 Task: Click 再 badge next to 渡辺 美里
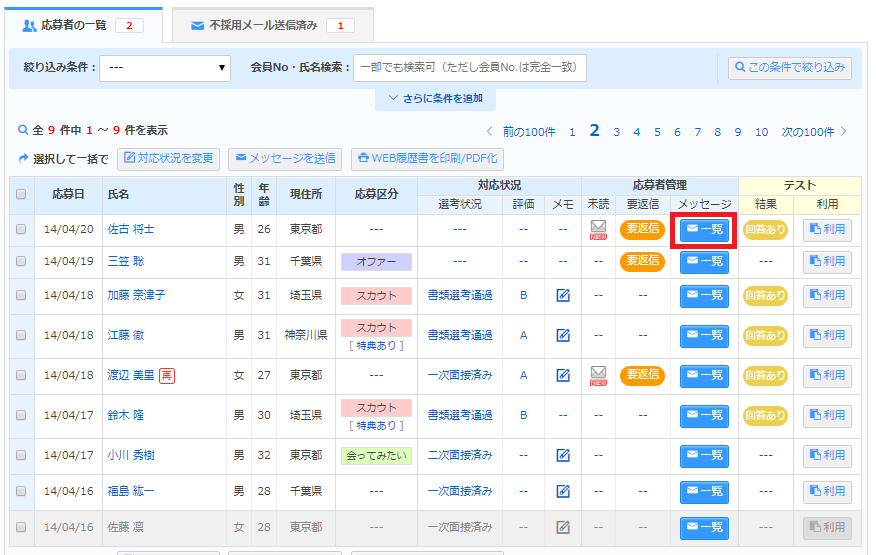click(167, 376)
